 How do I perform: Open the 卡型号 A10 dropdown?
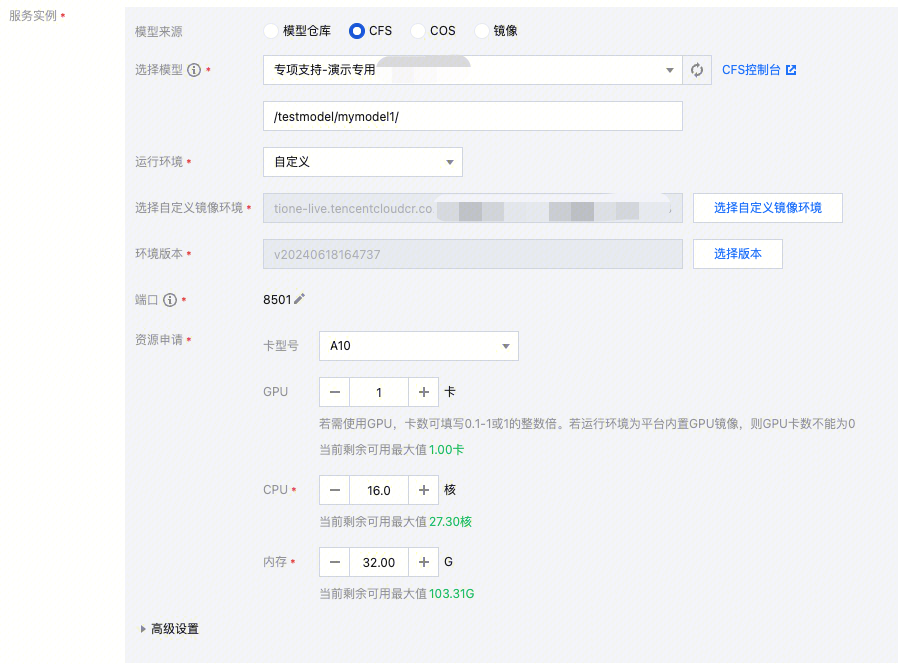419,346
